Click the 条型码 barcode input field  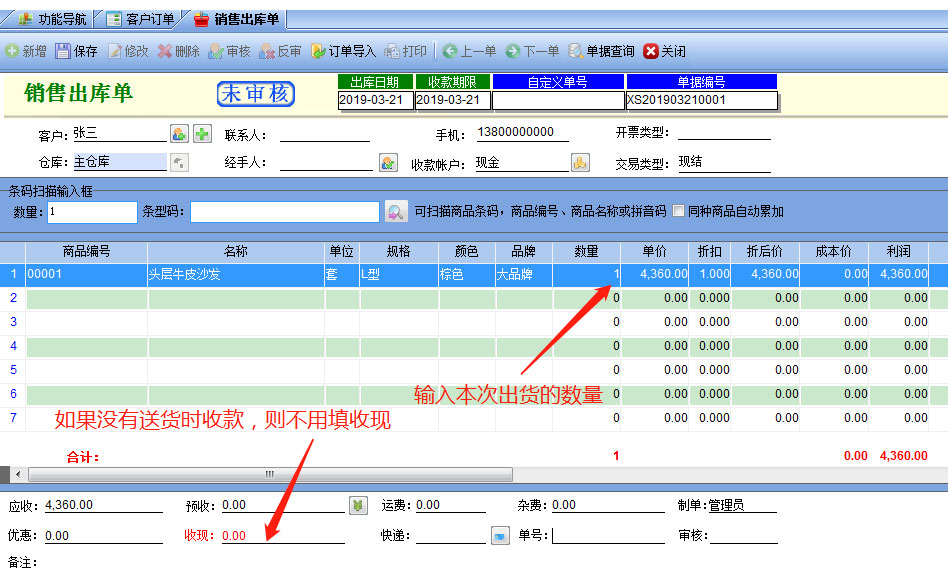click(x=285, y=212)
